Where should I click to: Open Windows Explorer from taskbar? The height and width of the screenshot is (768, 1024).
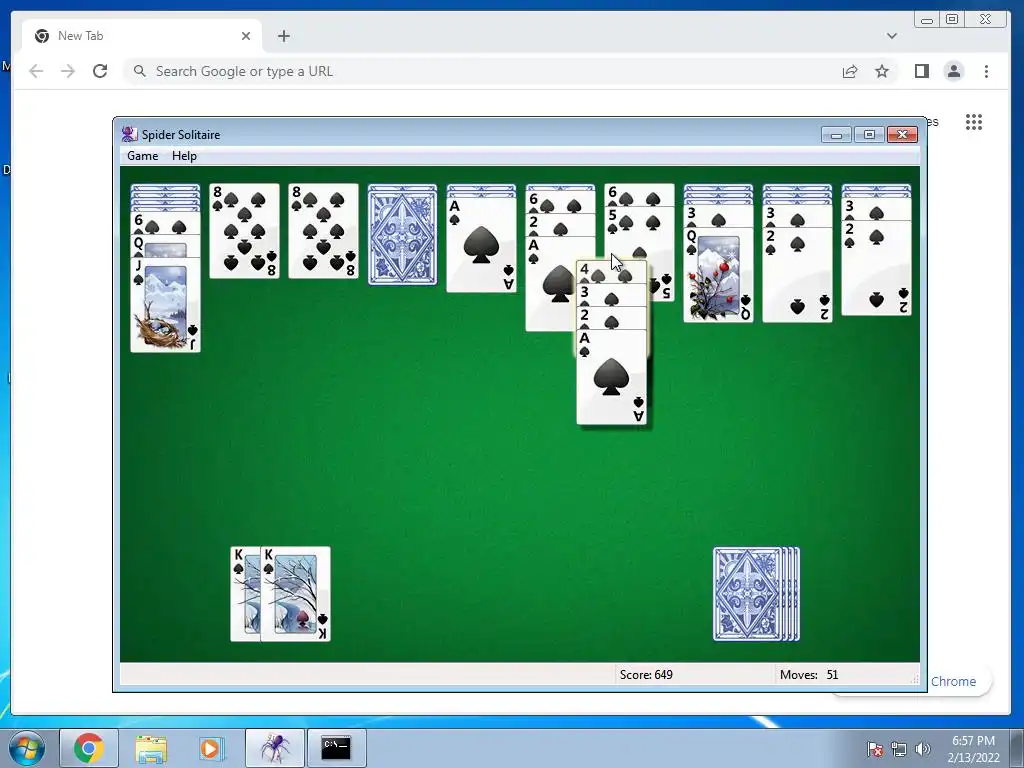[x=151, y=748]
